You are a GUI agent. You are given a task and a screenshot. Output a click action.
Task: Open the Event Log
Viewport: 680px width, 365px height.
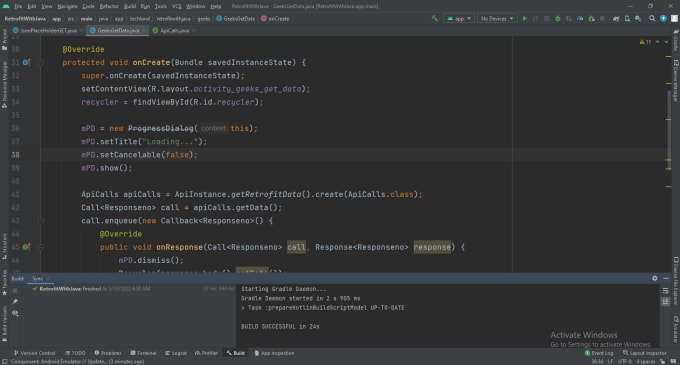[x=599, y=353]
